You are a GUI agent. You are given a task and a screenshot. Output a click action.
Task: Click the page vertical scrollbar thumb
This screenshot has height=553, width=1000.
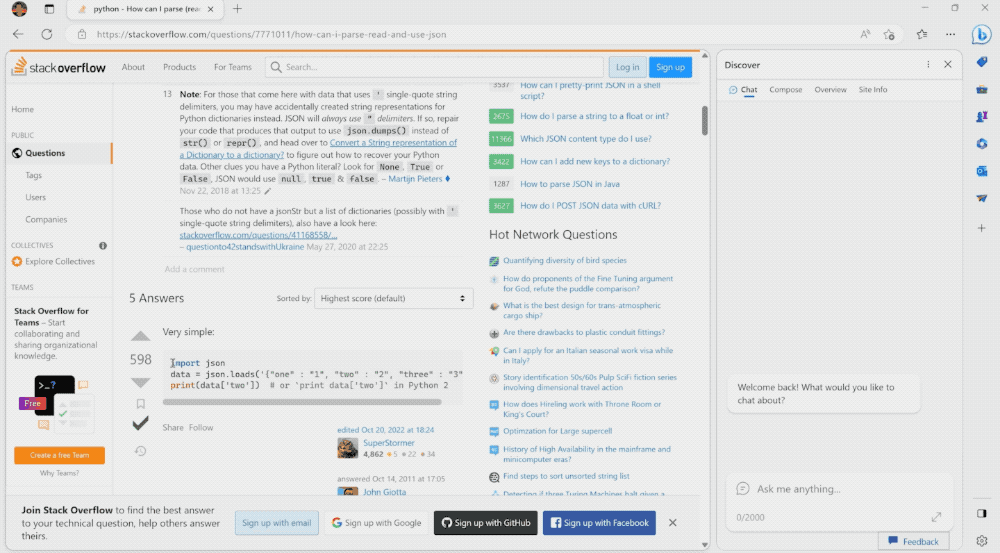tap(705, 121)
